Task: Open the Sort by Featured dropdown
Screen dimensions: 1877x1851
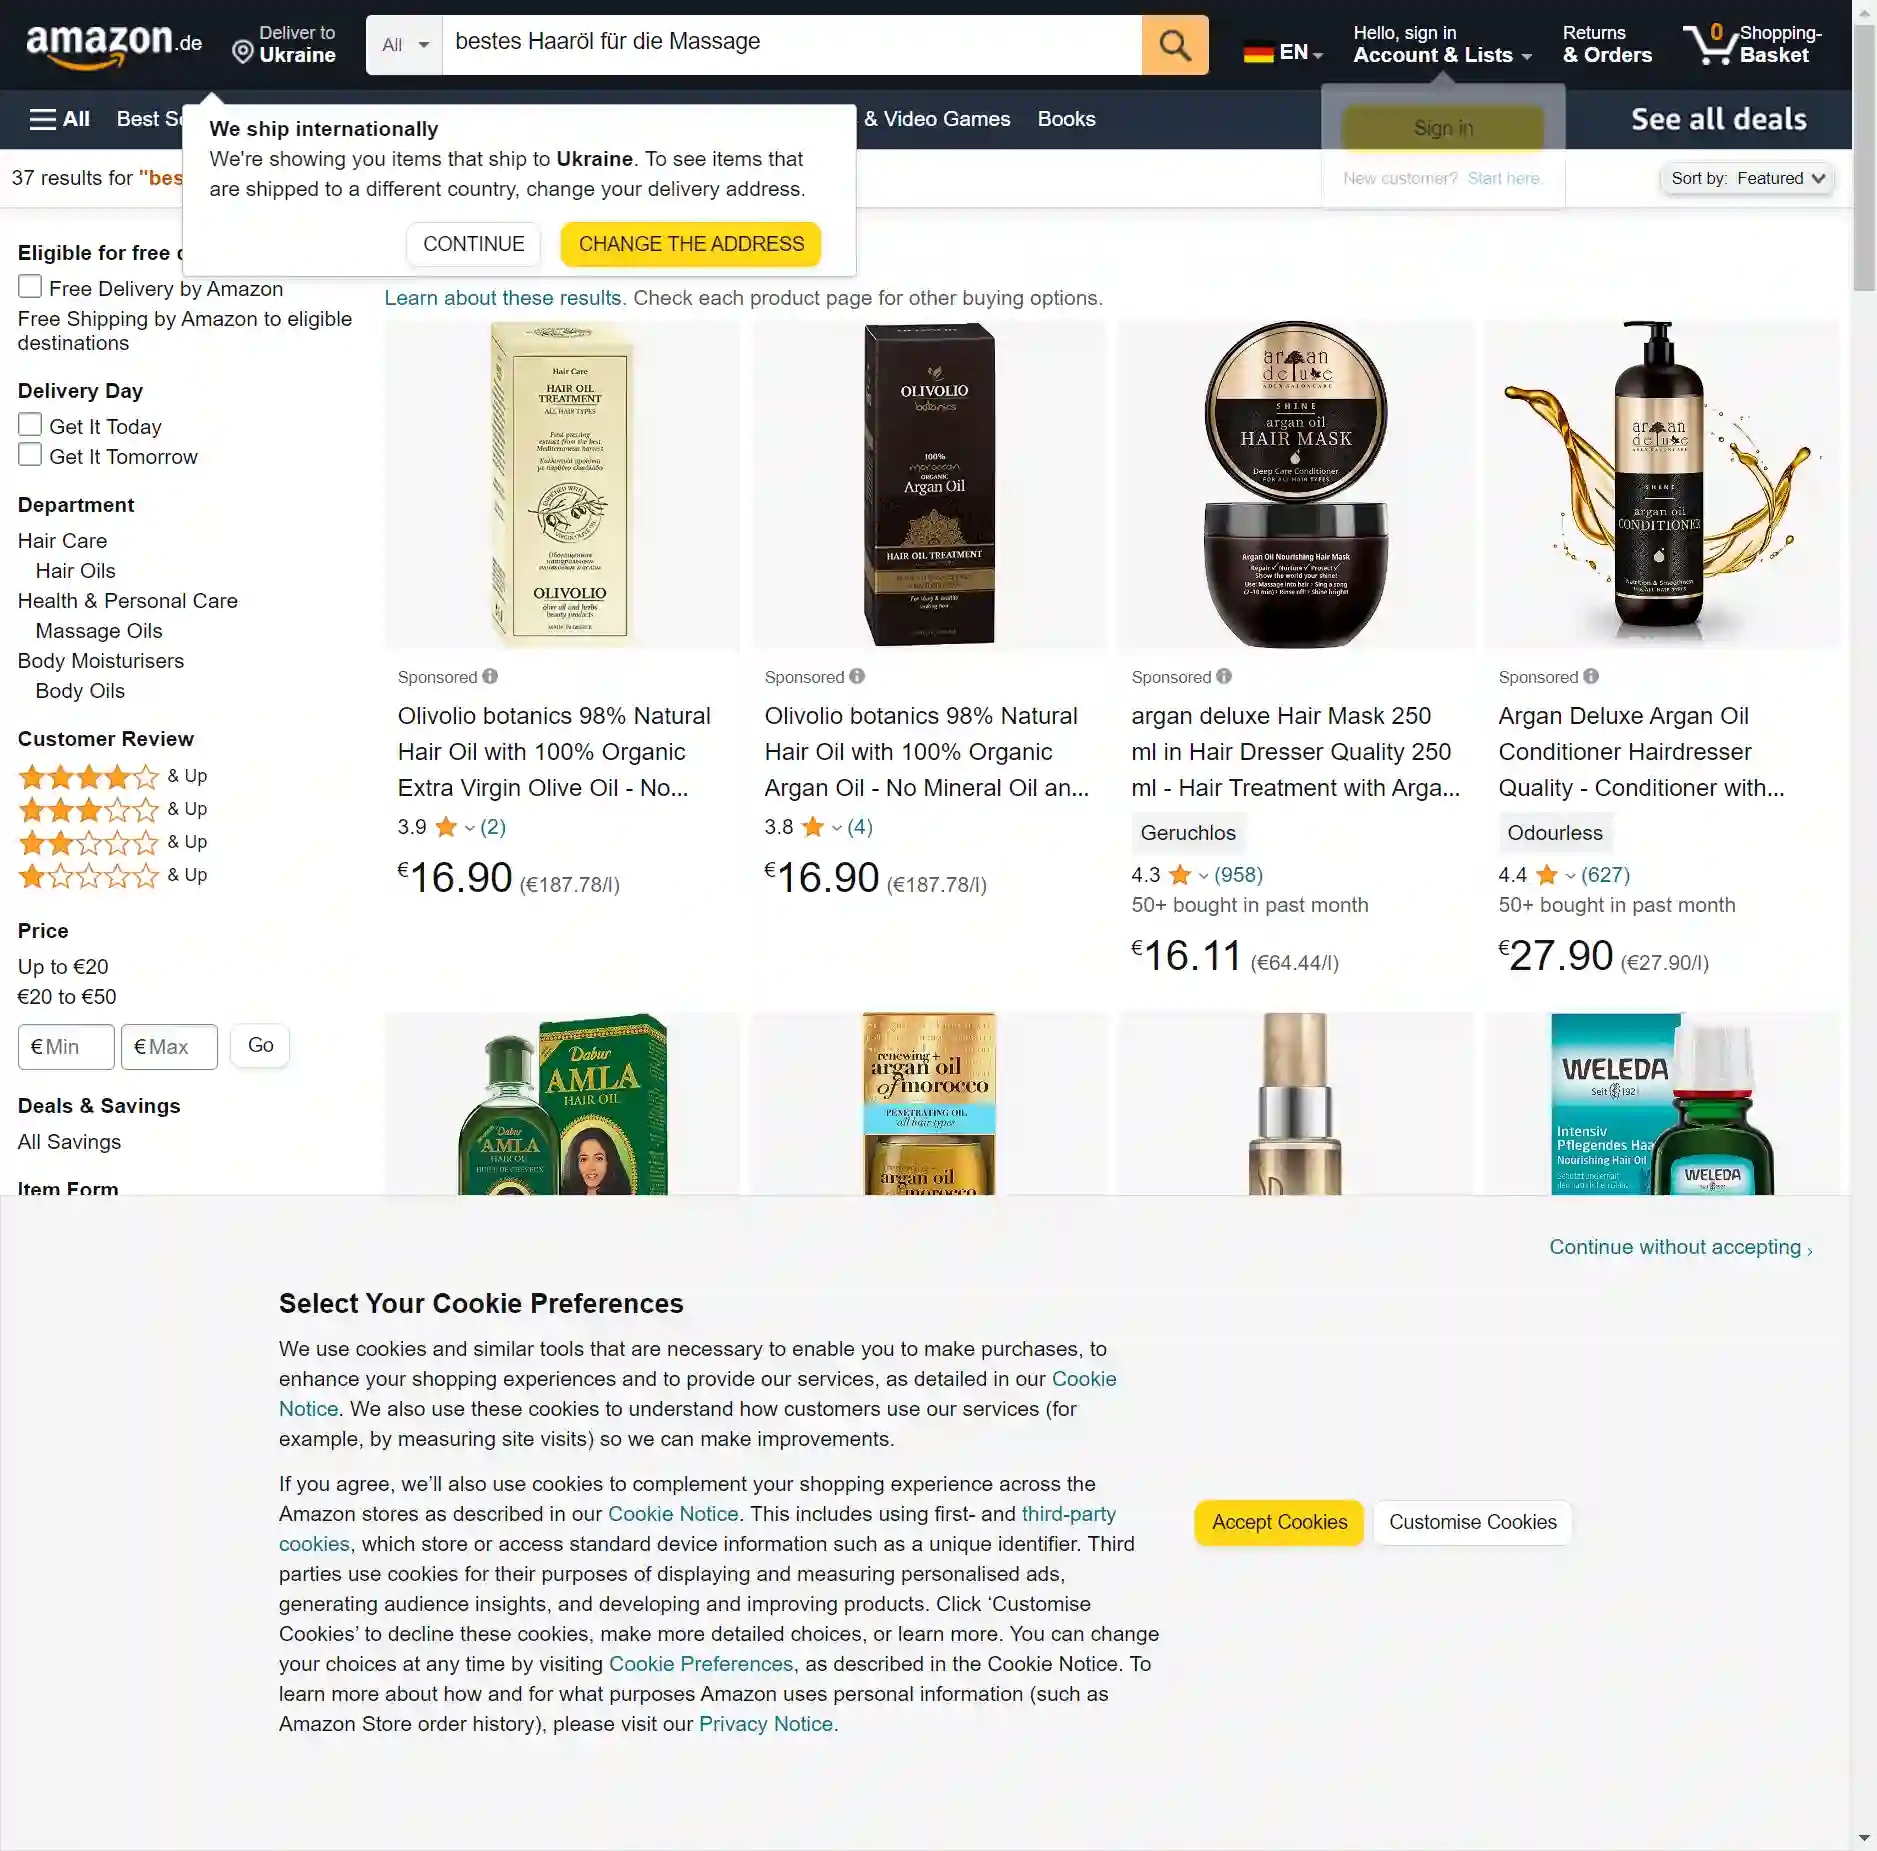Action: click(1747, 178)
